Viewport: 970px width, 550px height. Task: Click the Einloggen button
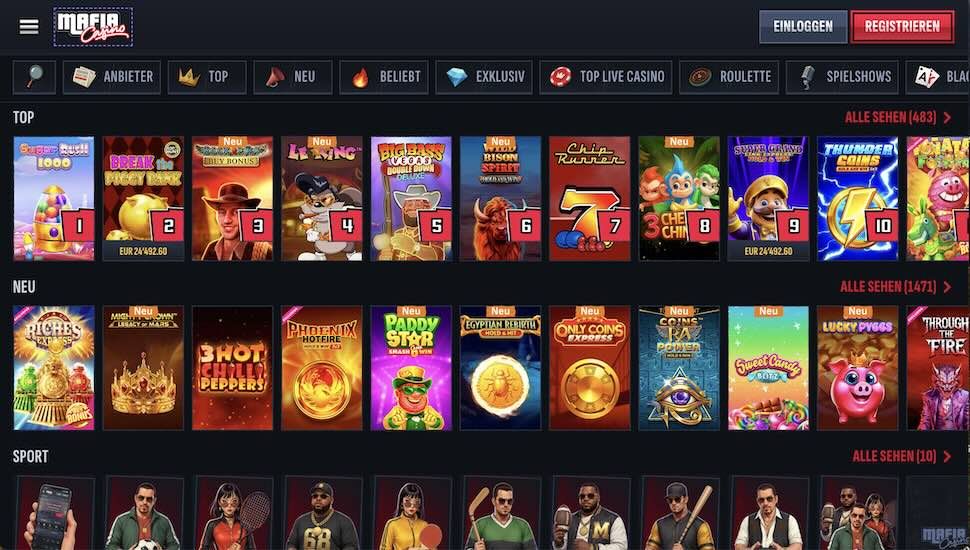[803, 27]
